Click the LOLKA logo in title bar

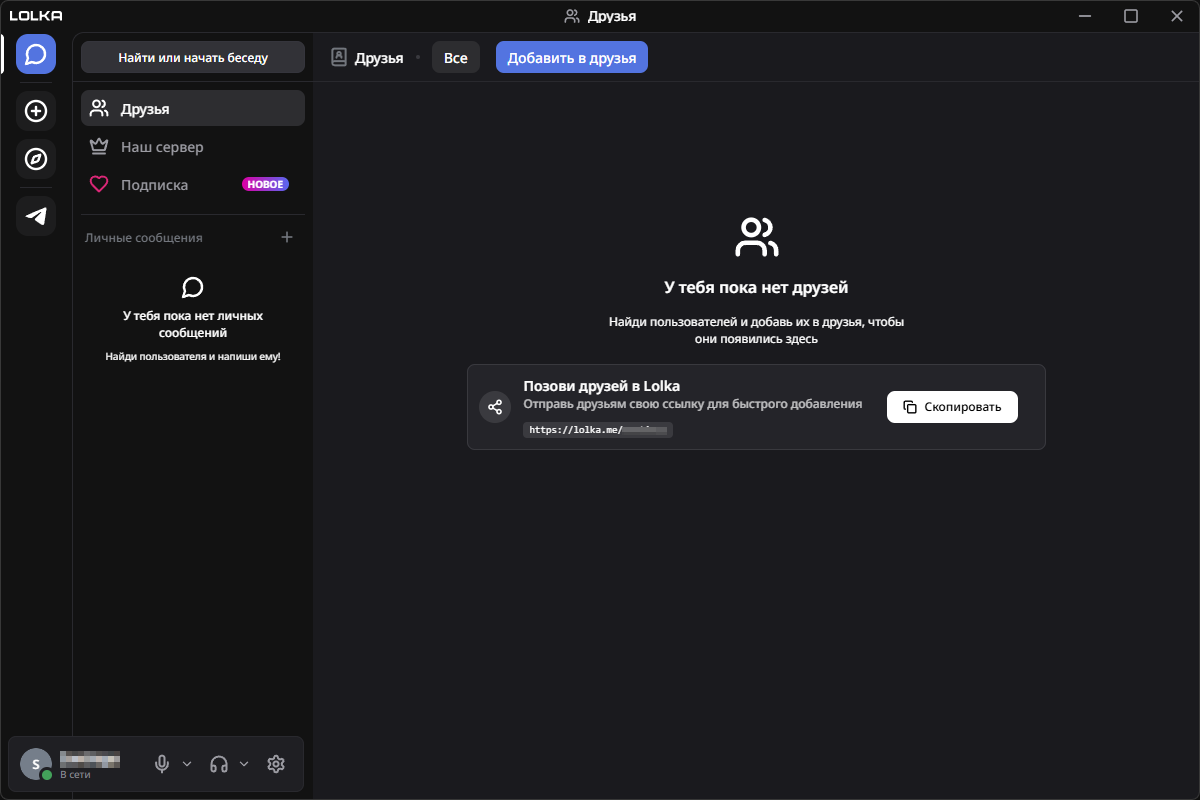point(36,15)
